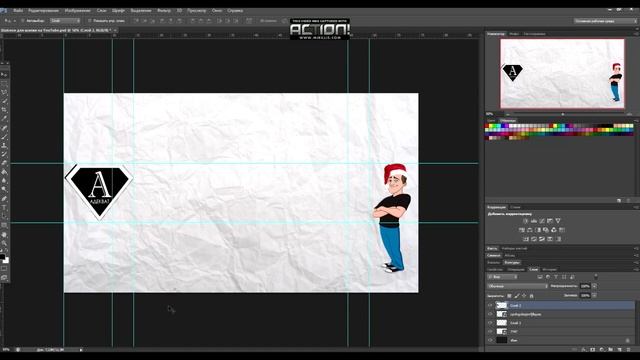Screen dimensions: 640x360
Task: Click the delete layer trash icon
Action: (x=629, y=350)
